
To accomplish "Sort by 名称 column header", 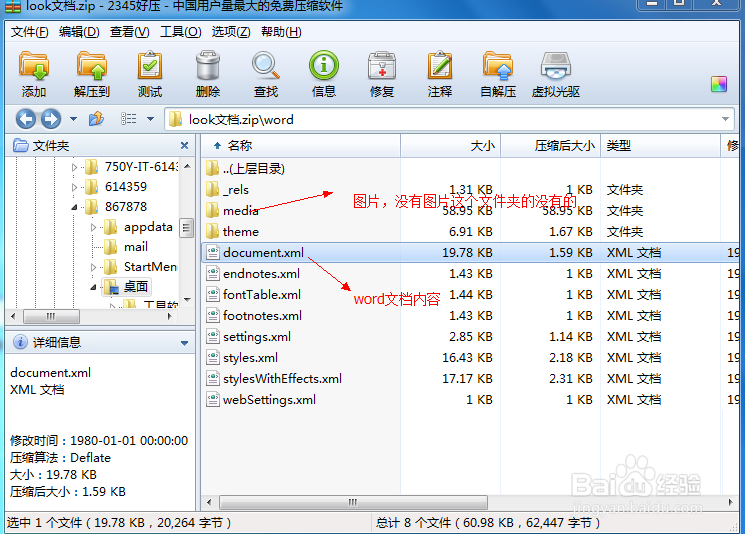I will pyautogui.click(x=300, y=146).
